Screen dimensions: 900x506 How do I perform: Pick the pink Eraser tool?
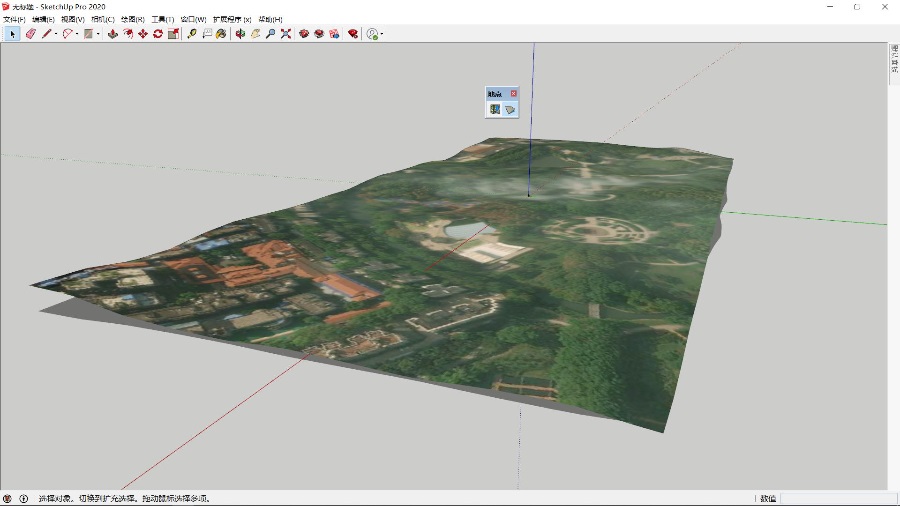coord(30,34)
